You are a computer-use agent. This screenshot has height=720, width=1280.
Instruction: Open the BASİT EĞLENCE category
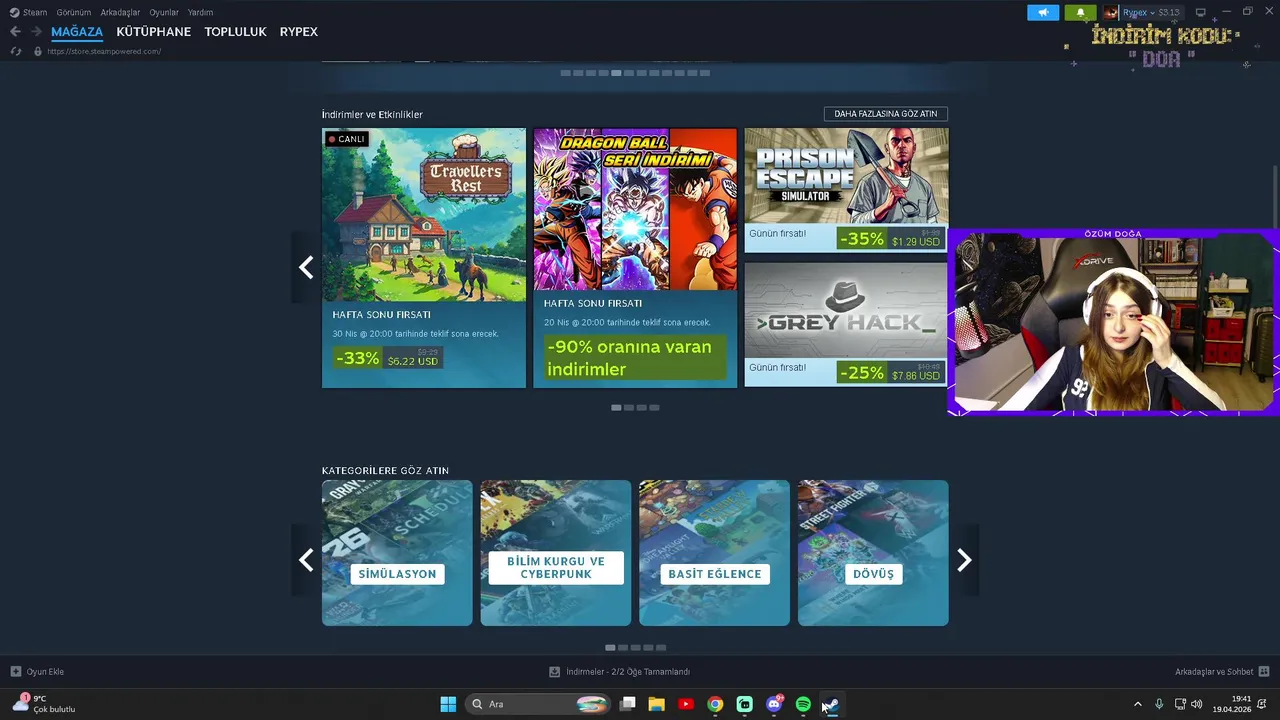tap(714, 553)
